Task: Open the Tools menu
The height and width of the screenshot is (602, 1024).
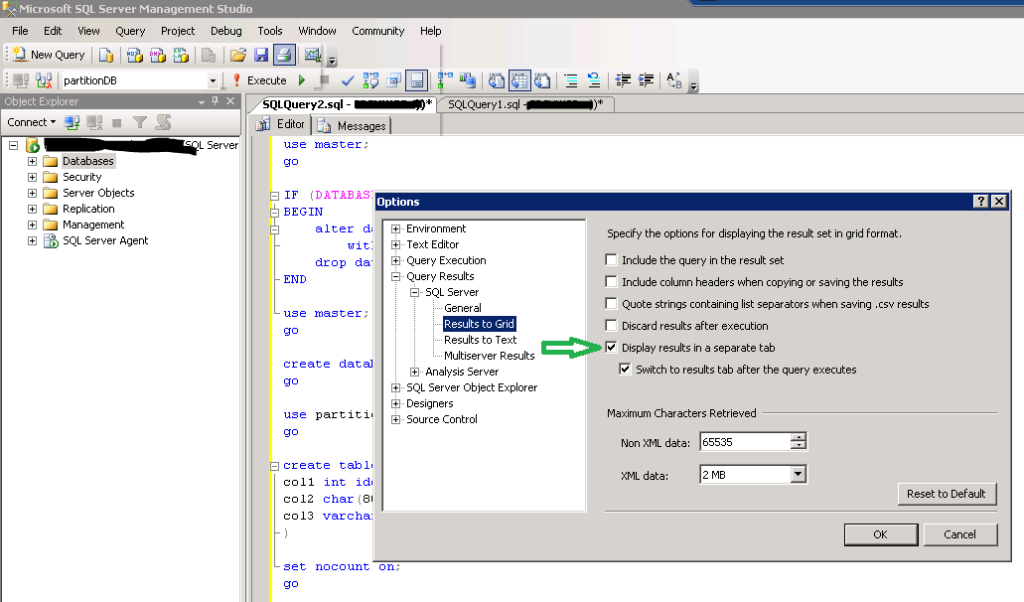Action: (270, 31)
